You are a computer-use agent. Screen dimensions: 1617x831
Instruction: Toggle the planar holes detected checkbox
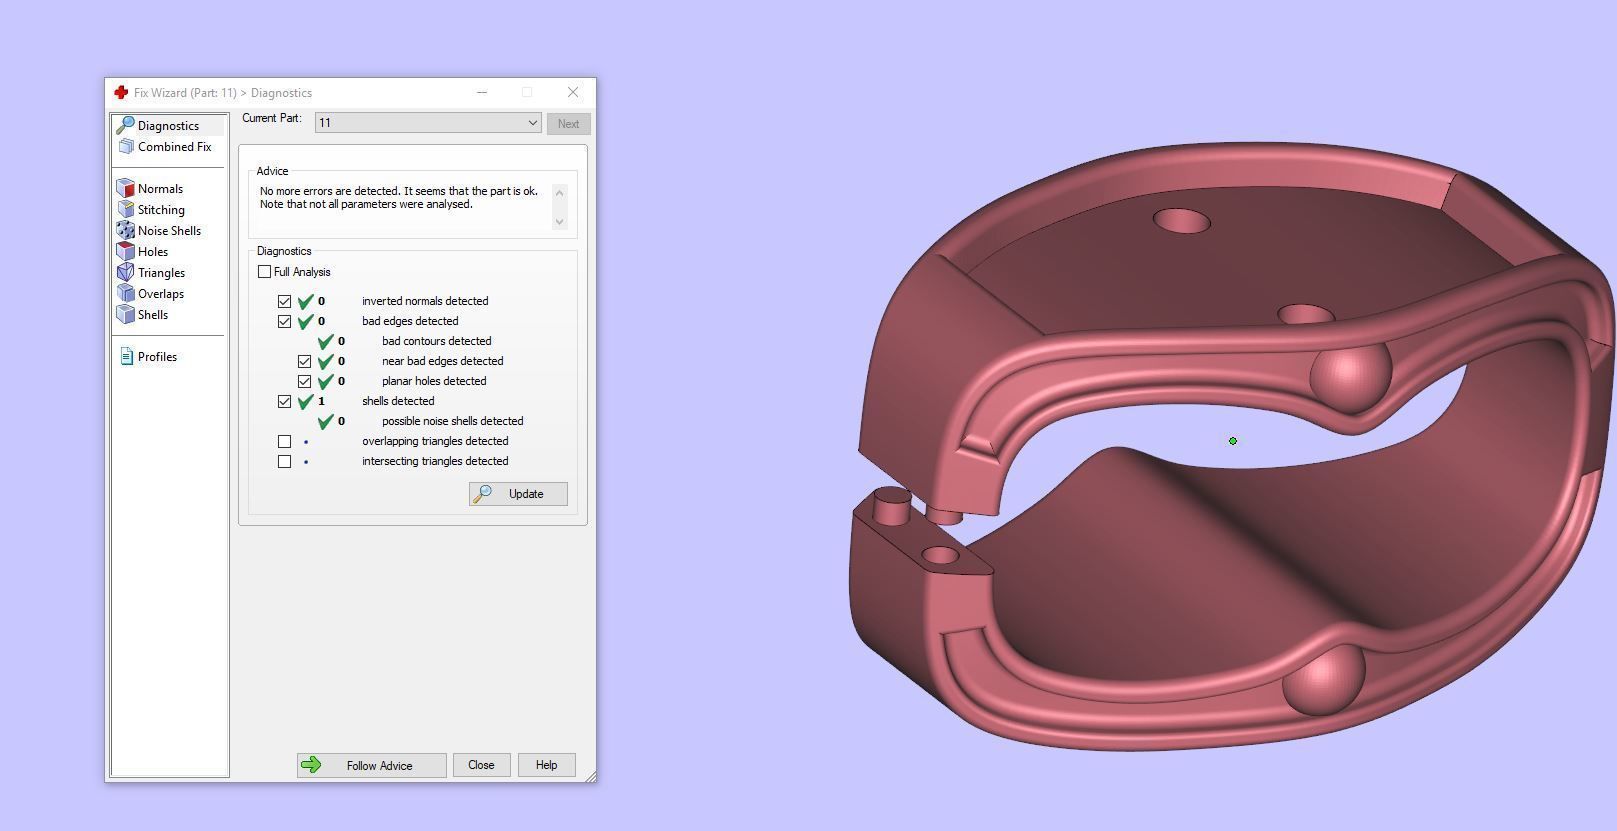pyautogui.click(x=304, y=381)
